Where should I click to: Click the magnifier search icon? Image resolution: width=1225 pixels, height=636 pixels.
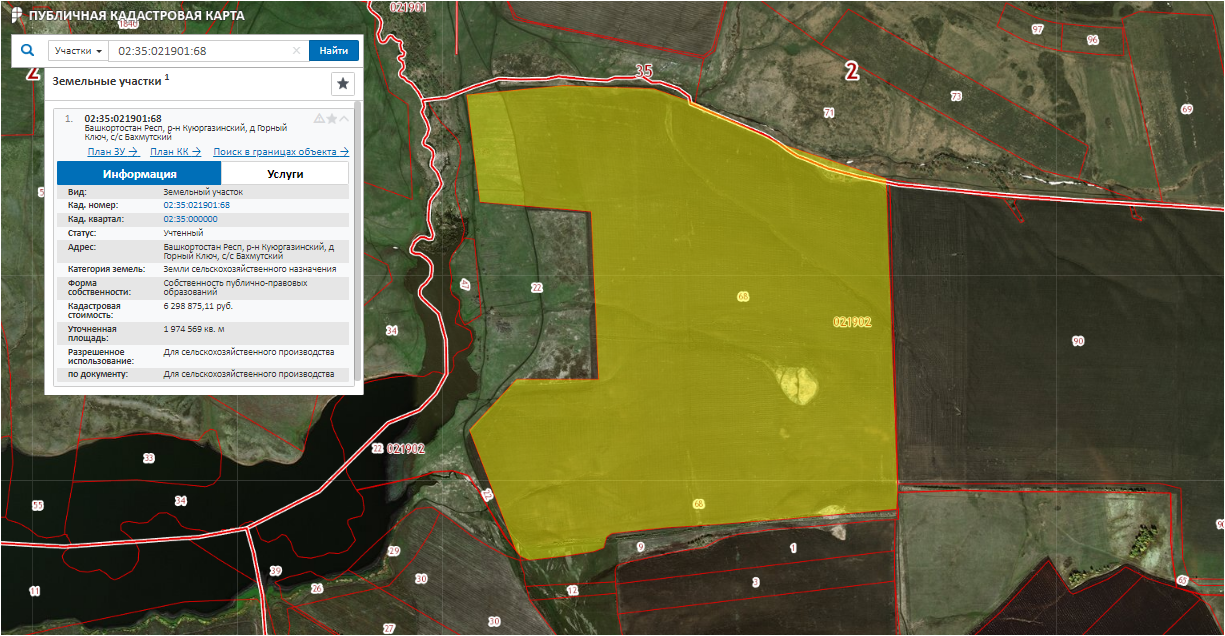pyautogui.click(x=28, y=49)
